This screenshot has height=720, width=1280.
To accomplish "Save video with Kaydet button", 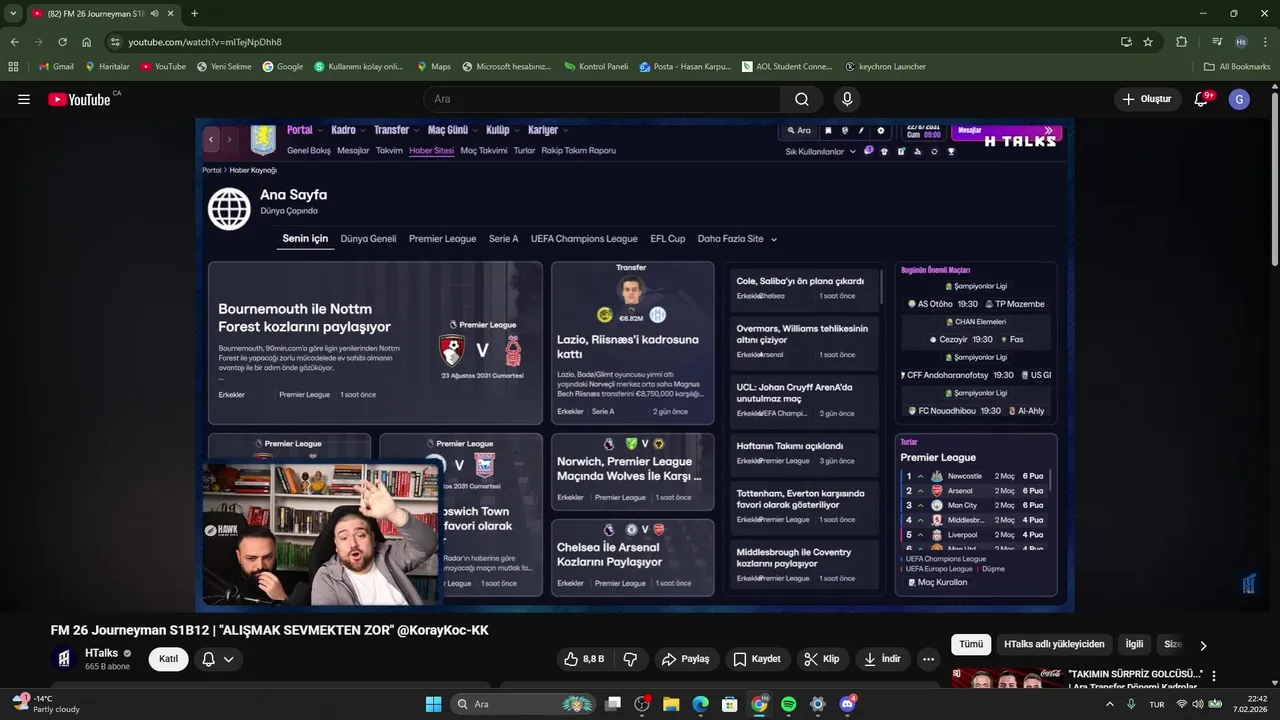I will click(757, 659).
